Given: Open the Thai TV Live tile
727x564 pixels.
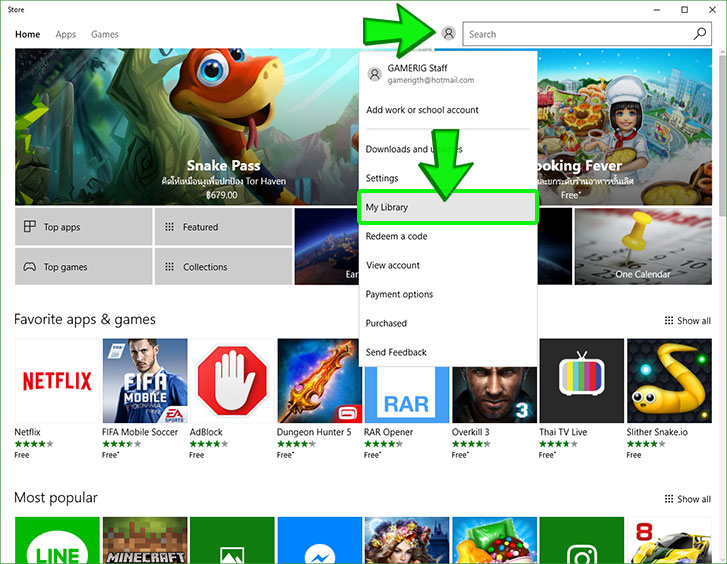Looking at the screenshot, I should 582,381.
